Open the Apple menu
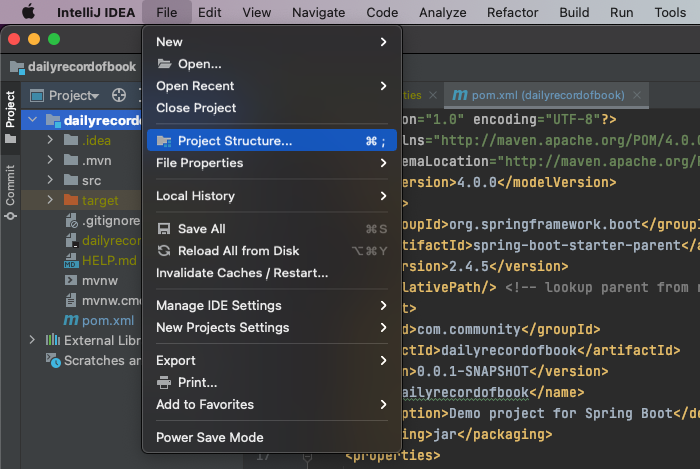Viewport: 700px width, 469px height. pos(29,12)
